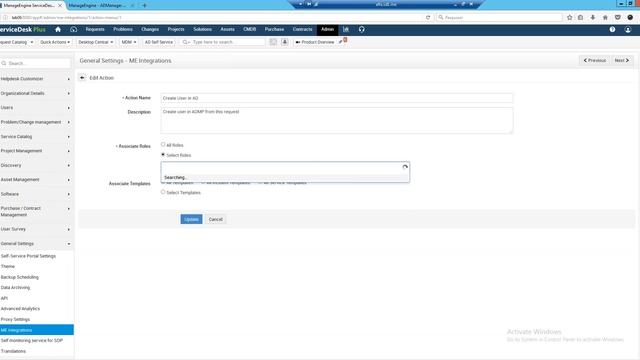Expand Service Catalog section

click(x=36, y=137)
